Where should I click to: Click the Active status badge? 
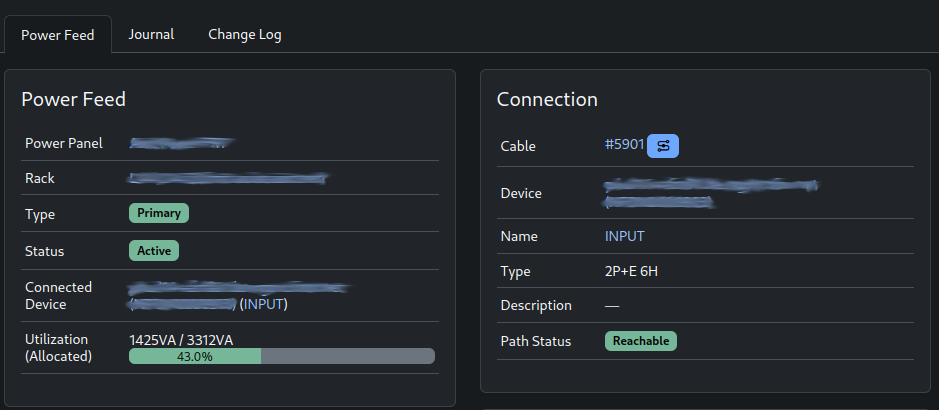point(154,251)
